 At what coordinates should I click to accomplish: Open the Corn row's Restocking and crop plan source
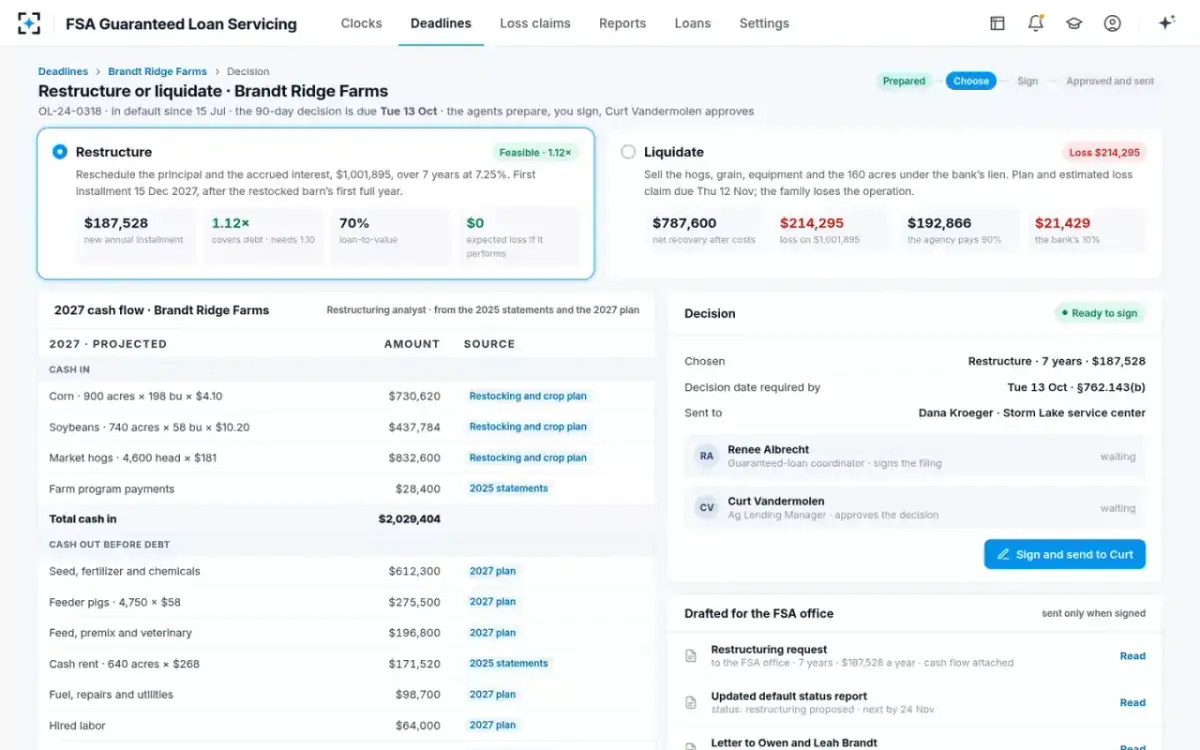point(528,396)
